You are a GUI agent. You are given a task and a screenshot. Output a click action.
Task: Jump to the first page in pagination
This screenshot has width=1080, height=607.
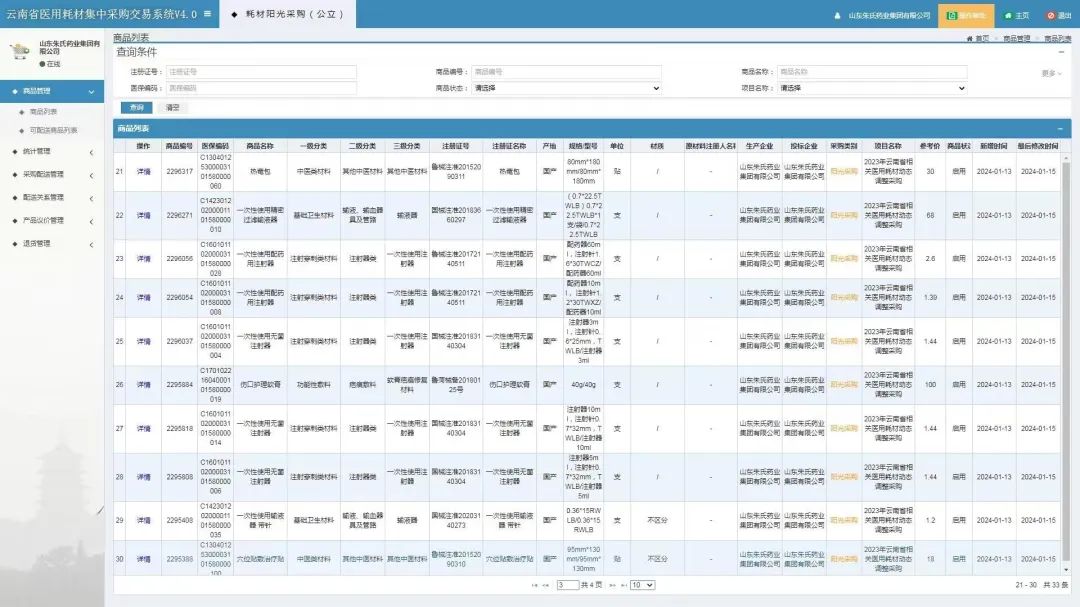click(534, 585)
